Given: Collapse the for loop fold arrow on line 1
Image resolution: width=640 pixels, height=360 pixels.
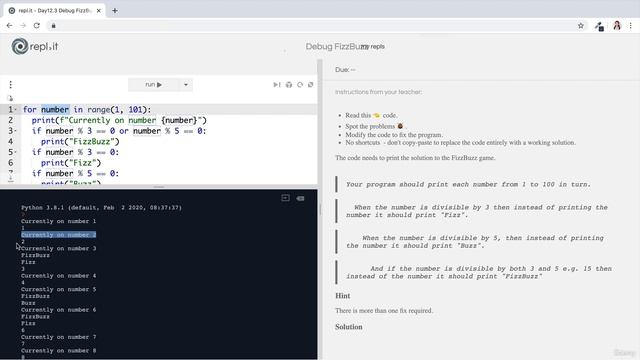Looking at the screenshot, I should 16,110.
